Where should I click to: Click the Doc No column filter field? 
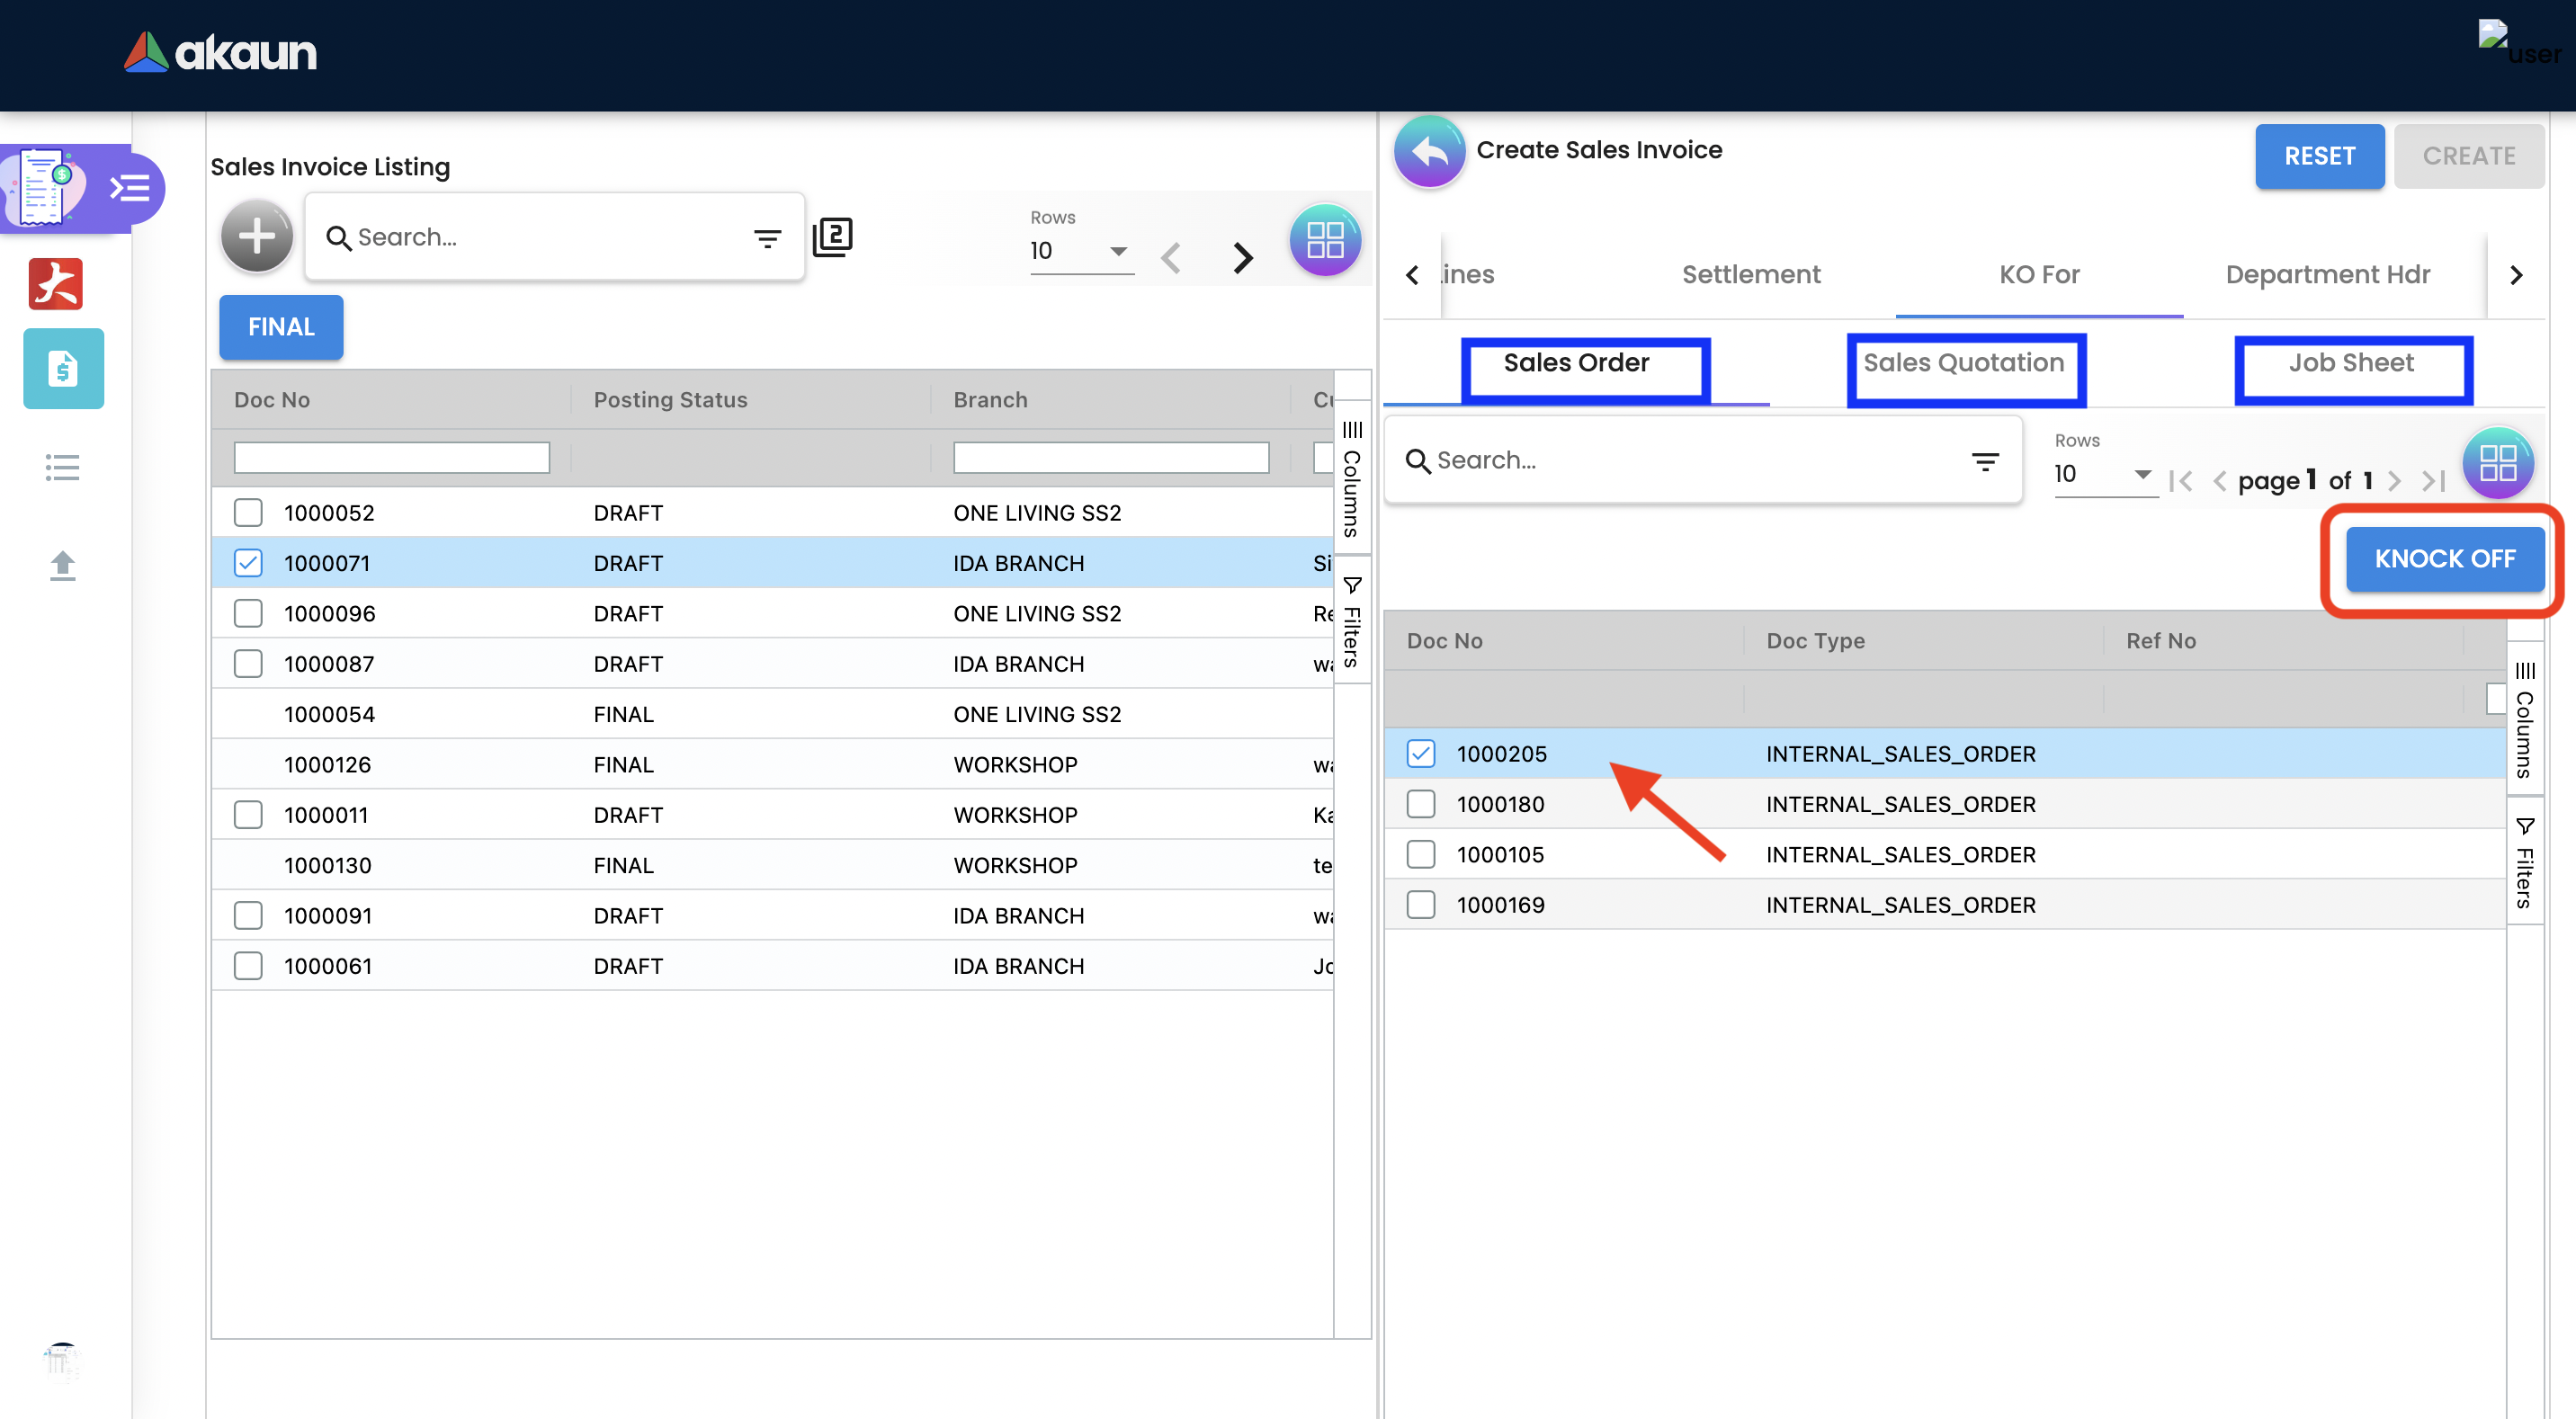(392, 458)
